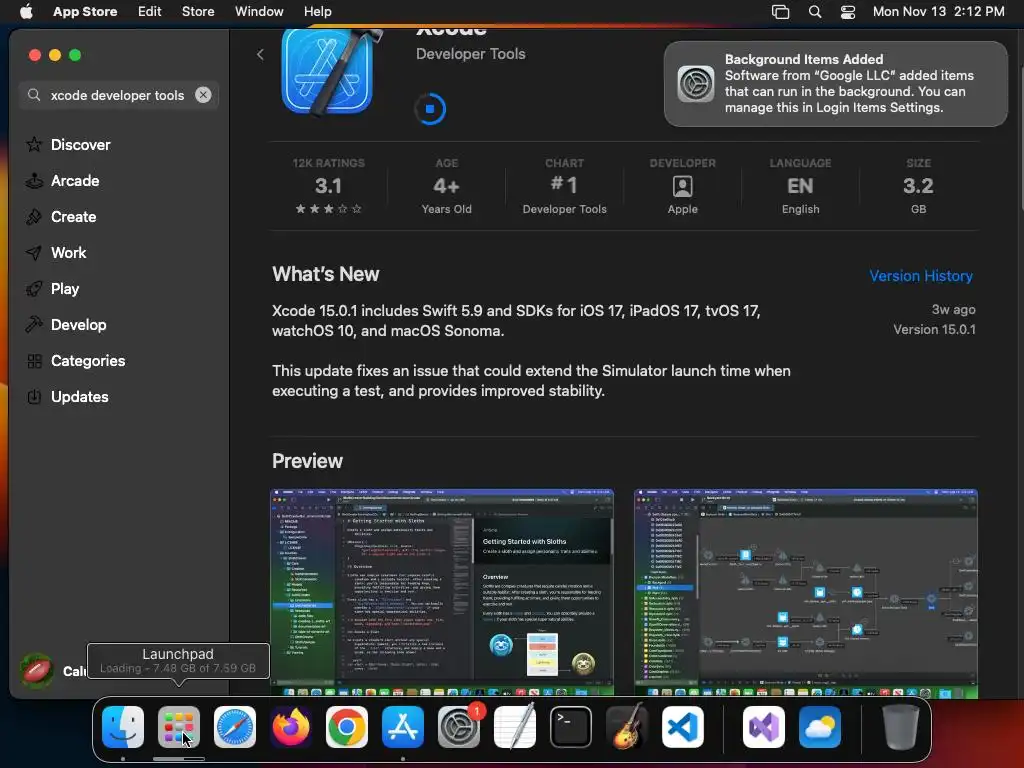Click the EN English language info
The height and width of the screenshot is (768, 1024).
click(800, 186)
